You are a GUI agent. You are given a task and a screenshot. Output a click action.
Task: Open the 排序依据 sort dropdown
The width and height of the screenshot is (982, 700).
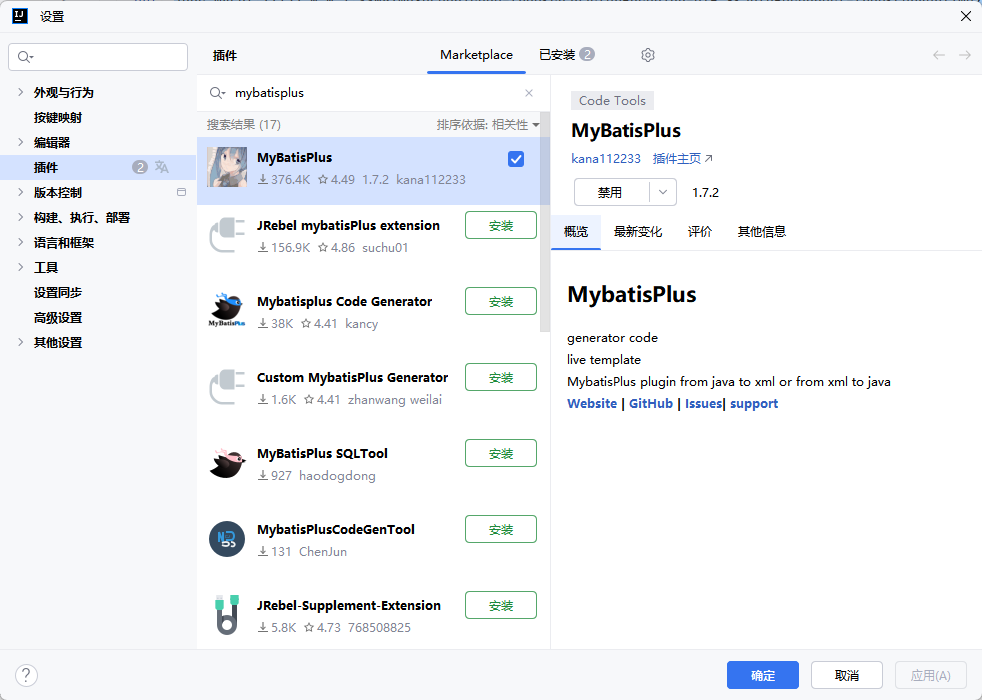pos(488,125)
